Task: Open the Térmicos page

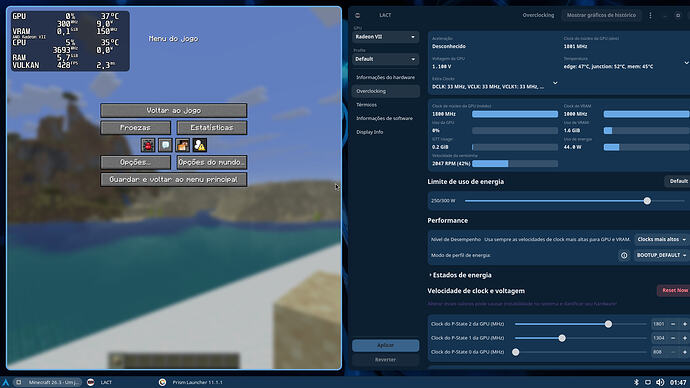Action: [385, 105]
